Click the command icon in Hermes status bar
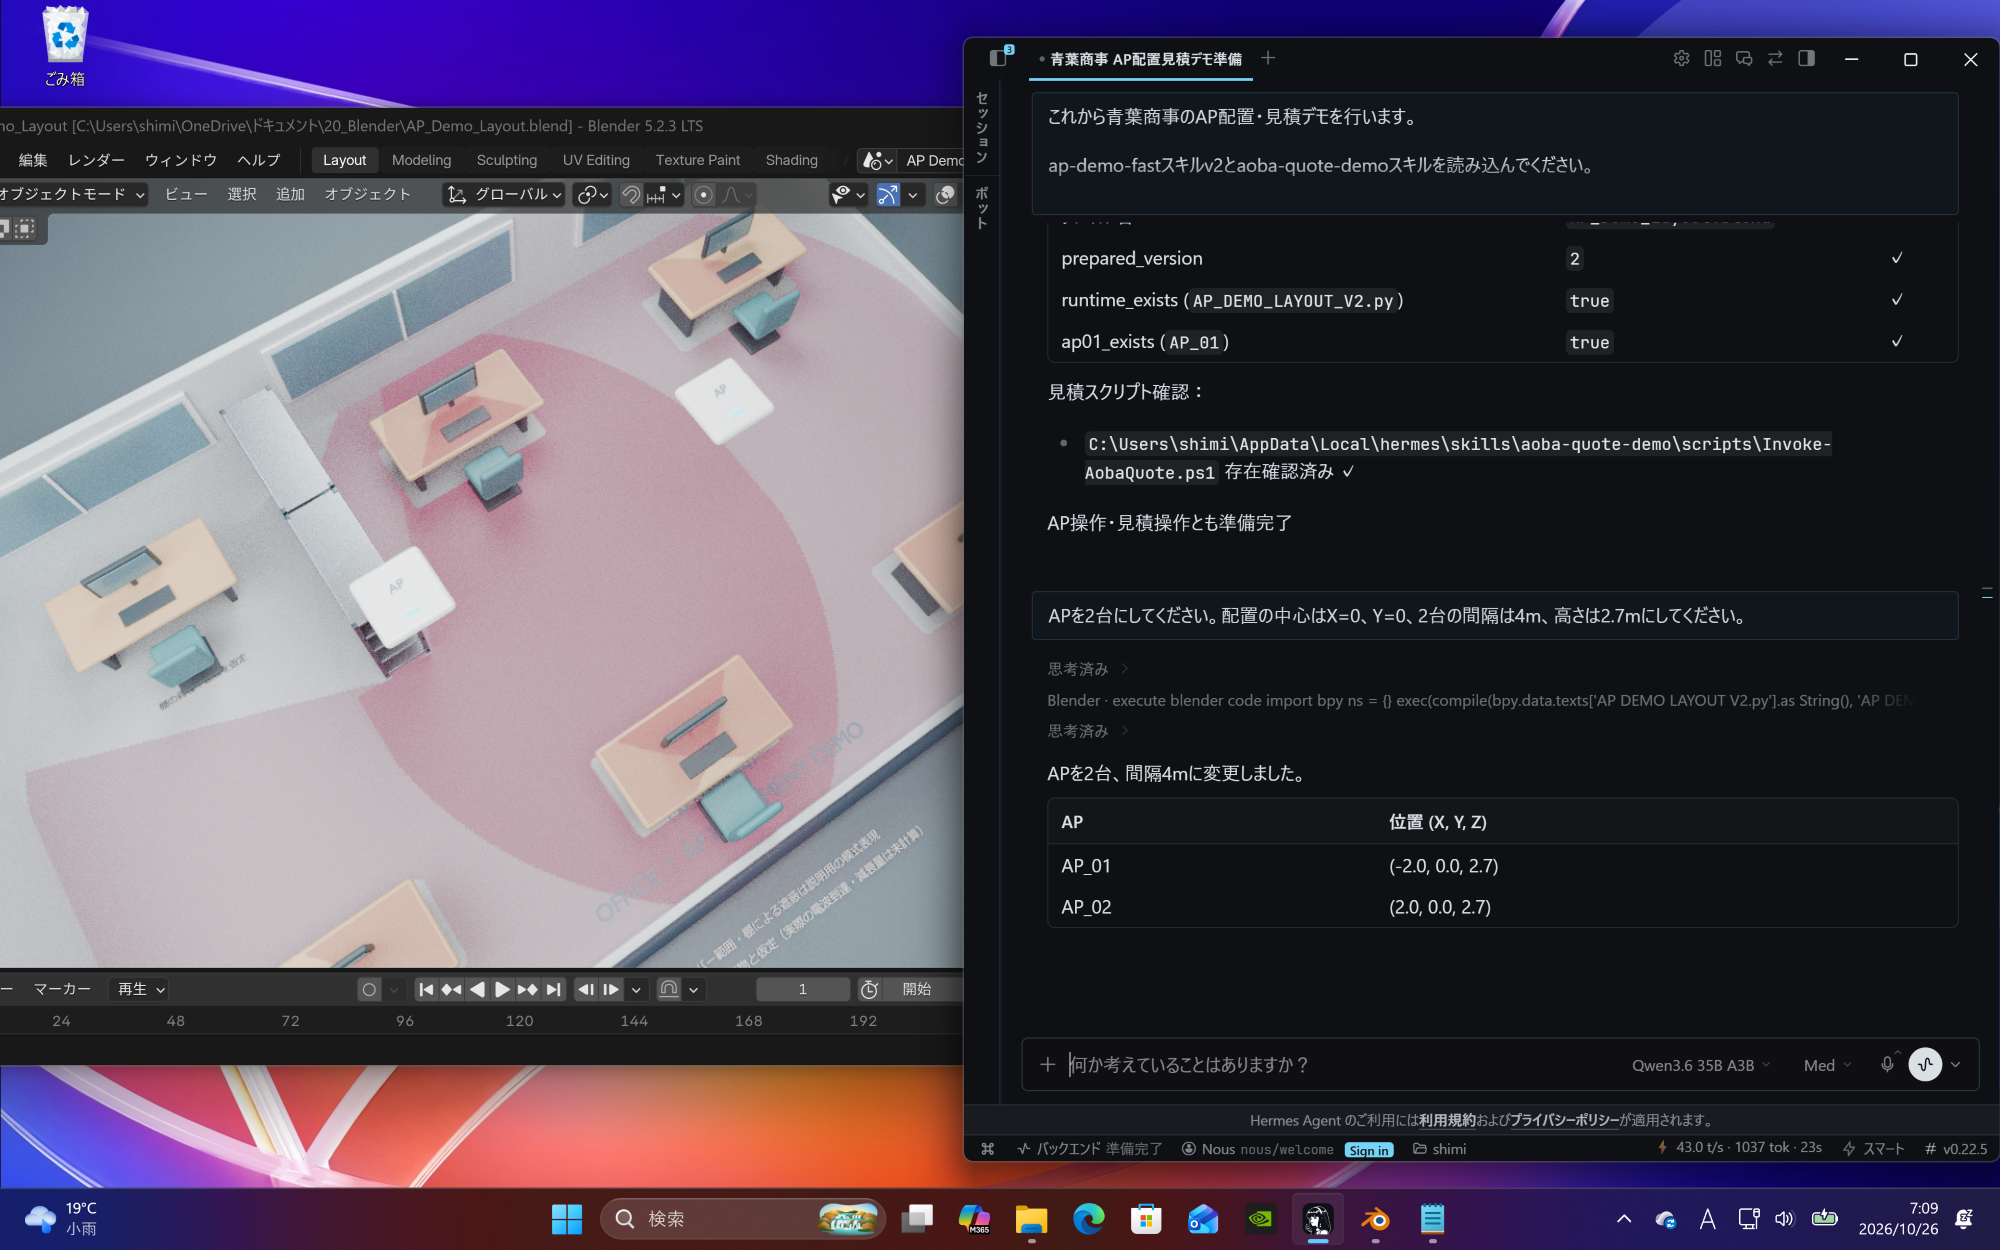 click(988, 1149)
